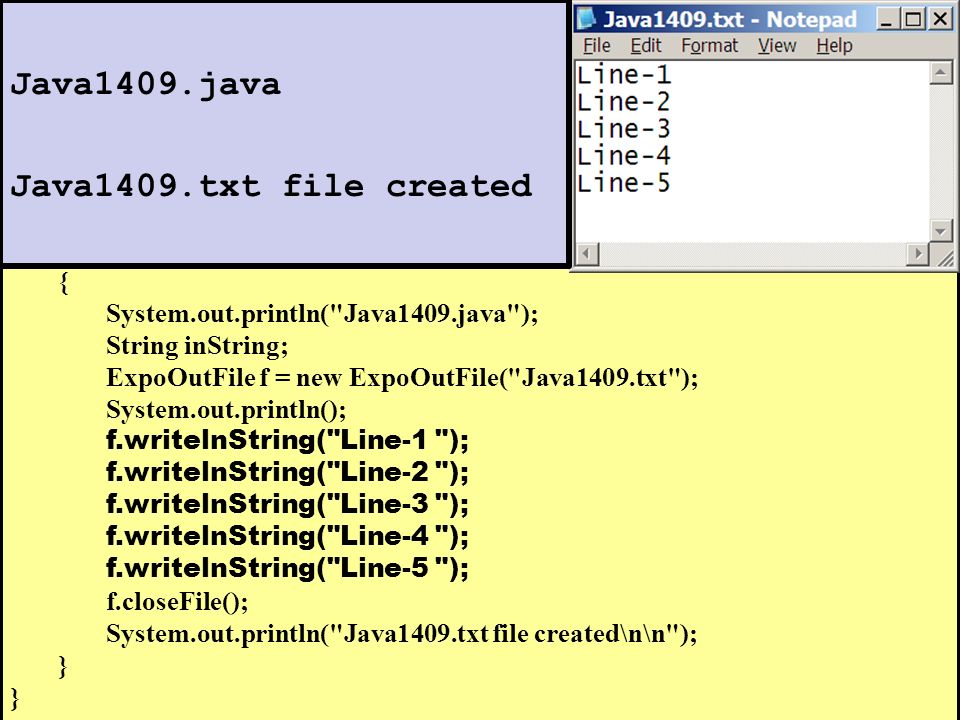Screen dimensions: 960x720
Task: Click the println "file created\n\n" code line
Action: click(402, 633)
